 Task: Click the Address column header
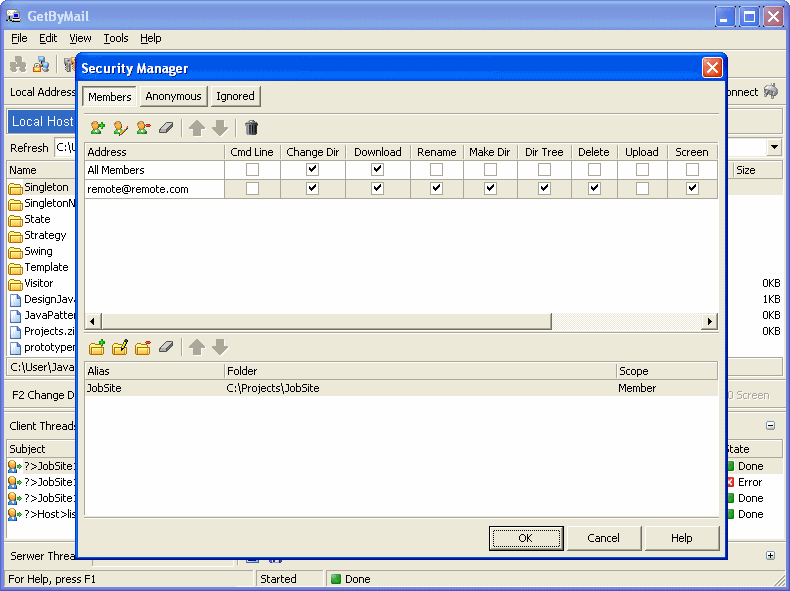pyautogui.click(x=154, y=152)
